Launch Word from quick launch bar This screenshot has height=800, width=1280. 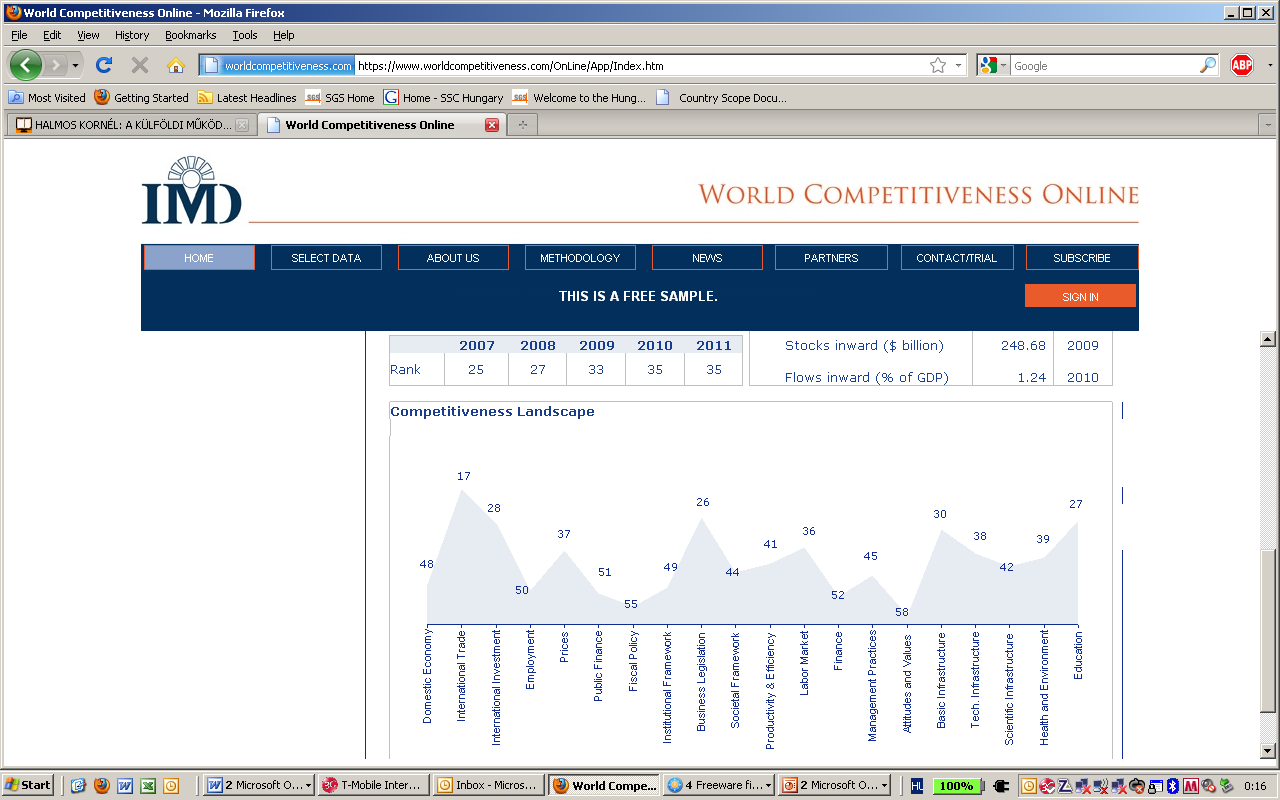coord(125,786)
